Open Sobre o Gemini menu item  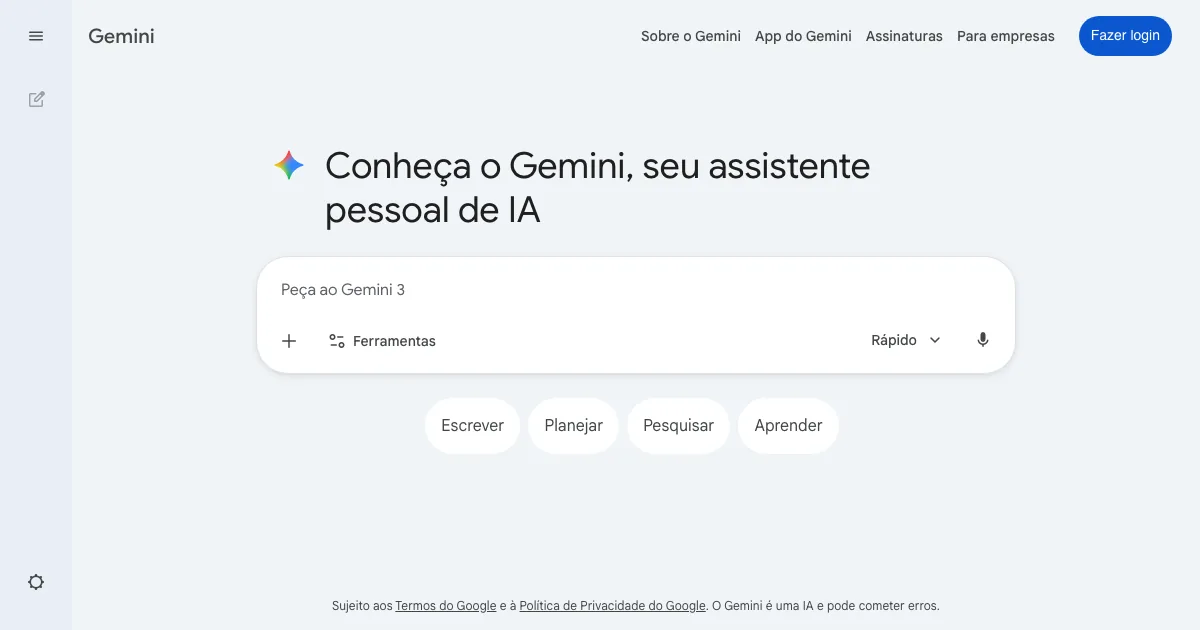(x=691, y=36)
